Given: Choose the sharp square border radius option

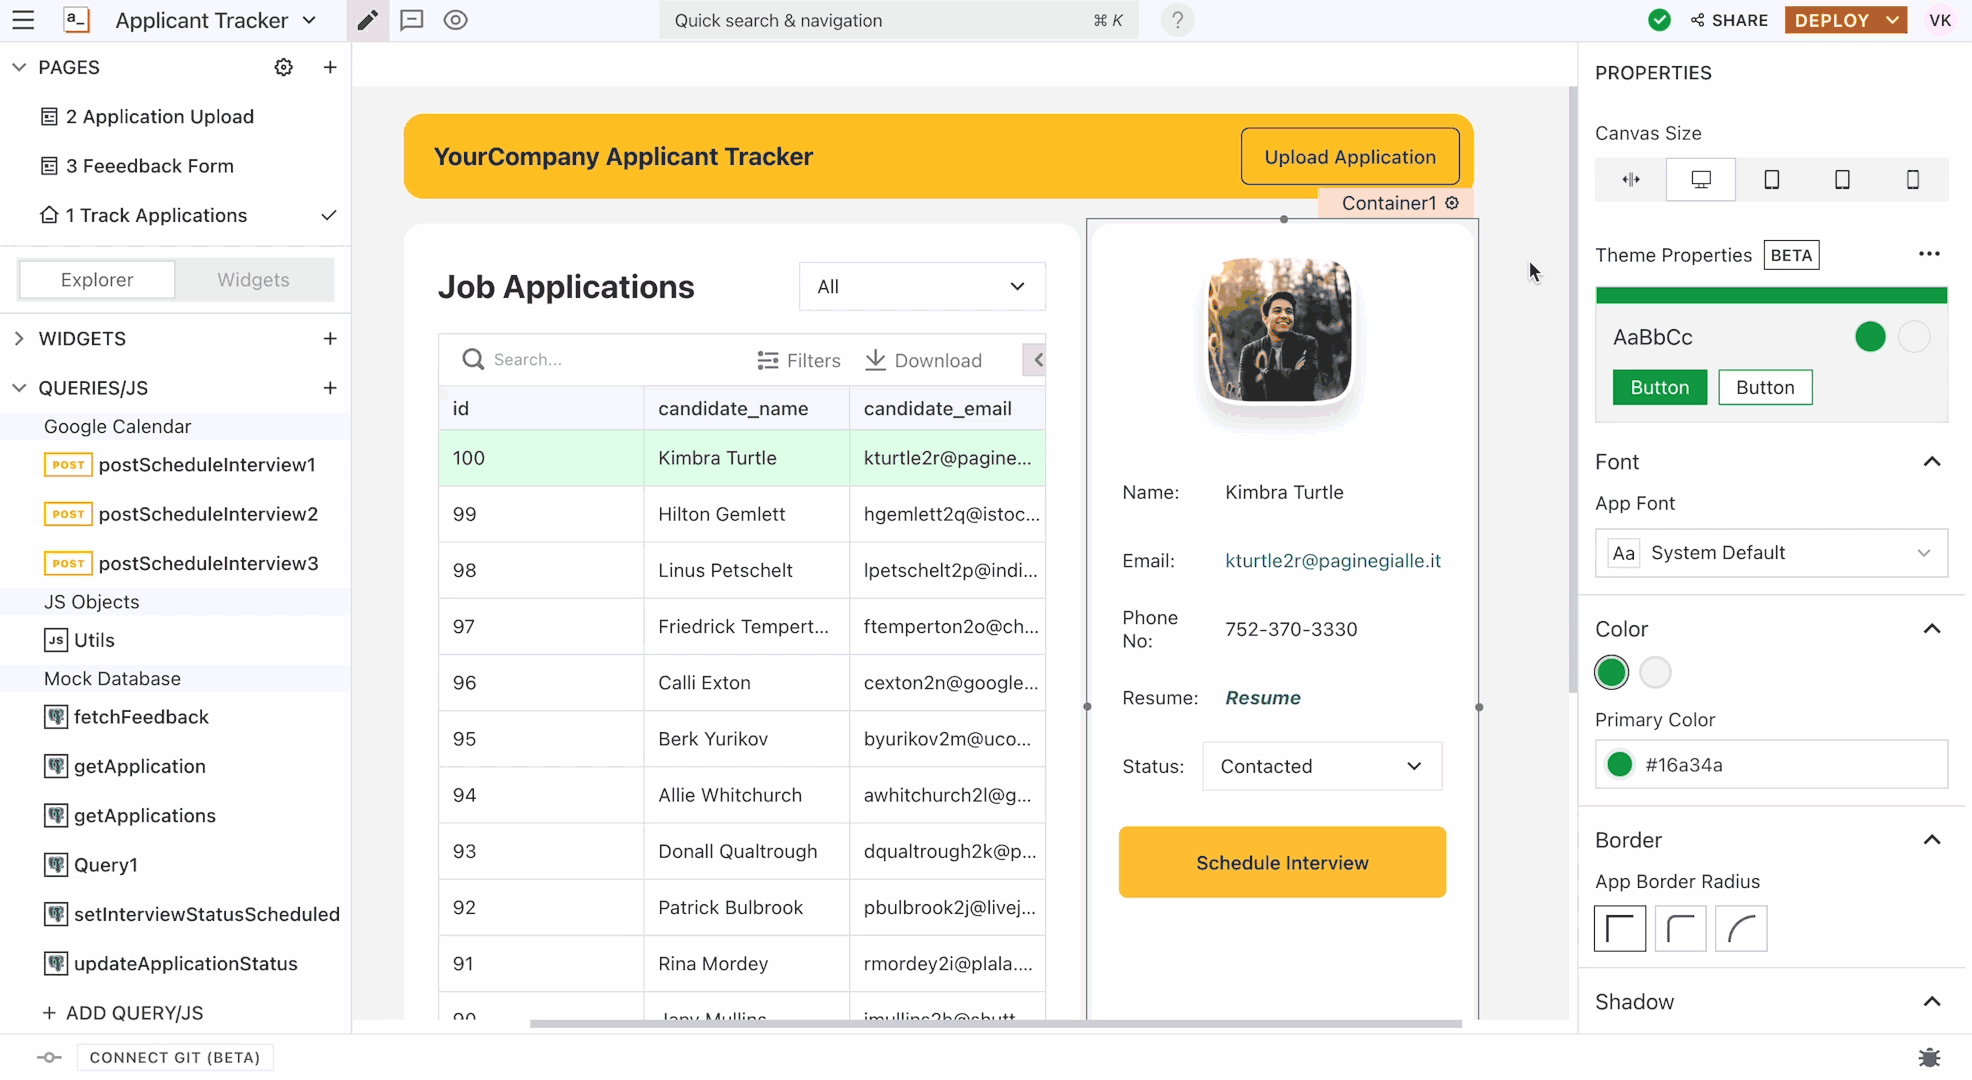Looking at the screenshot, I should pyautogui.click(x=1620, y=929).
